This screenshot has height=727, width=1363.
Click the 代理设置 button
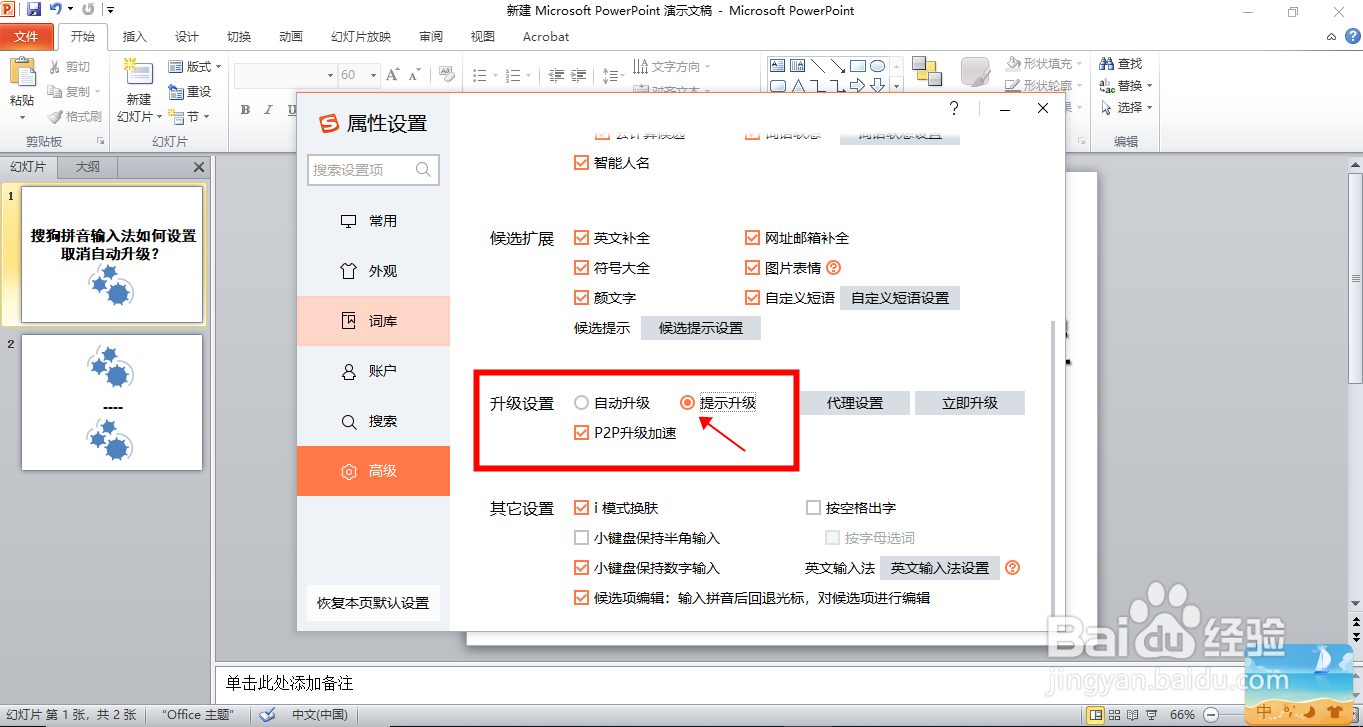tap(855, 403)
